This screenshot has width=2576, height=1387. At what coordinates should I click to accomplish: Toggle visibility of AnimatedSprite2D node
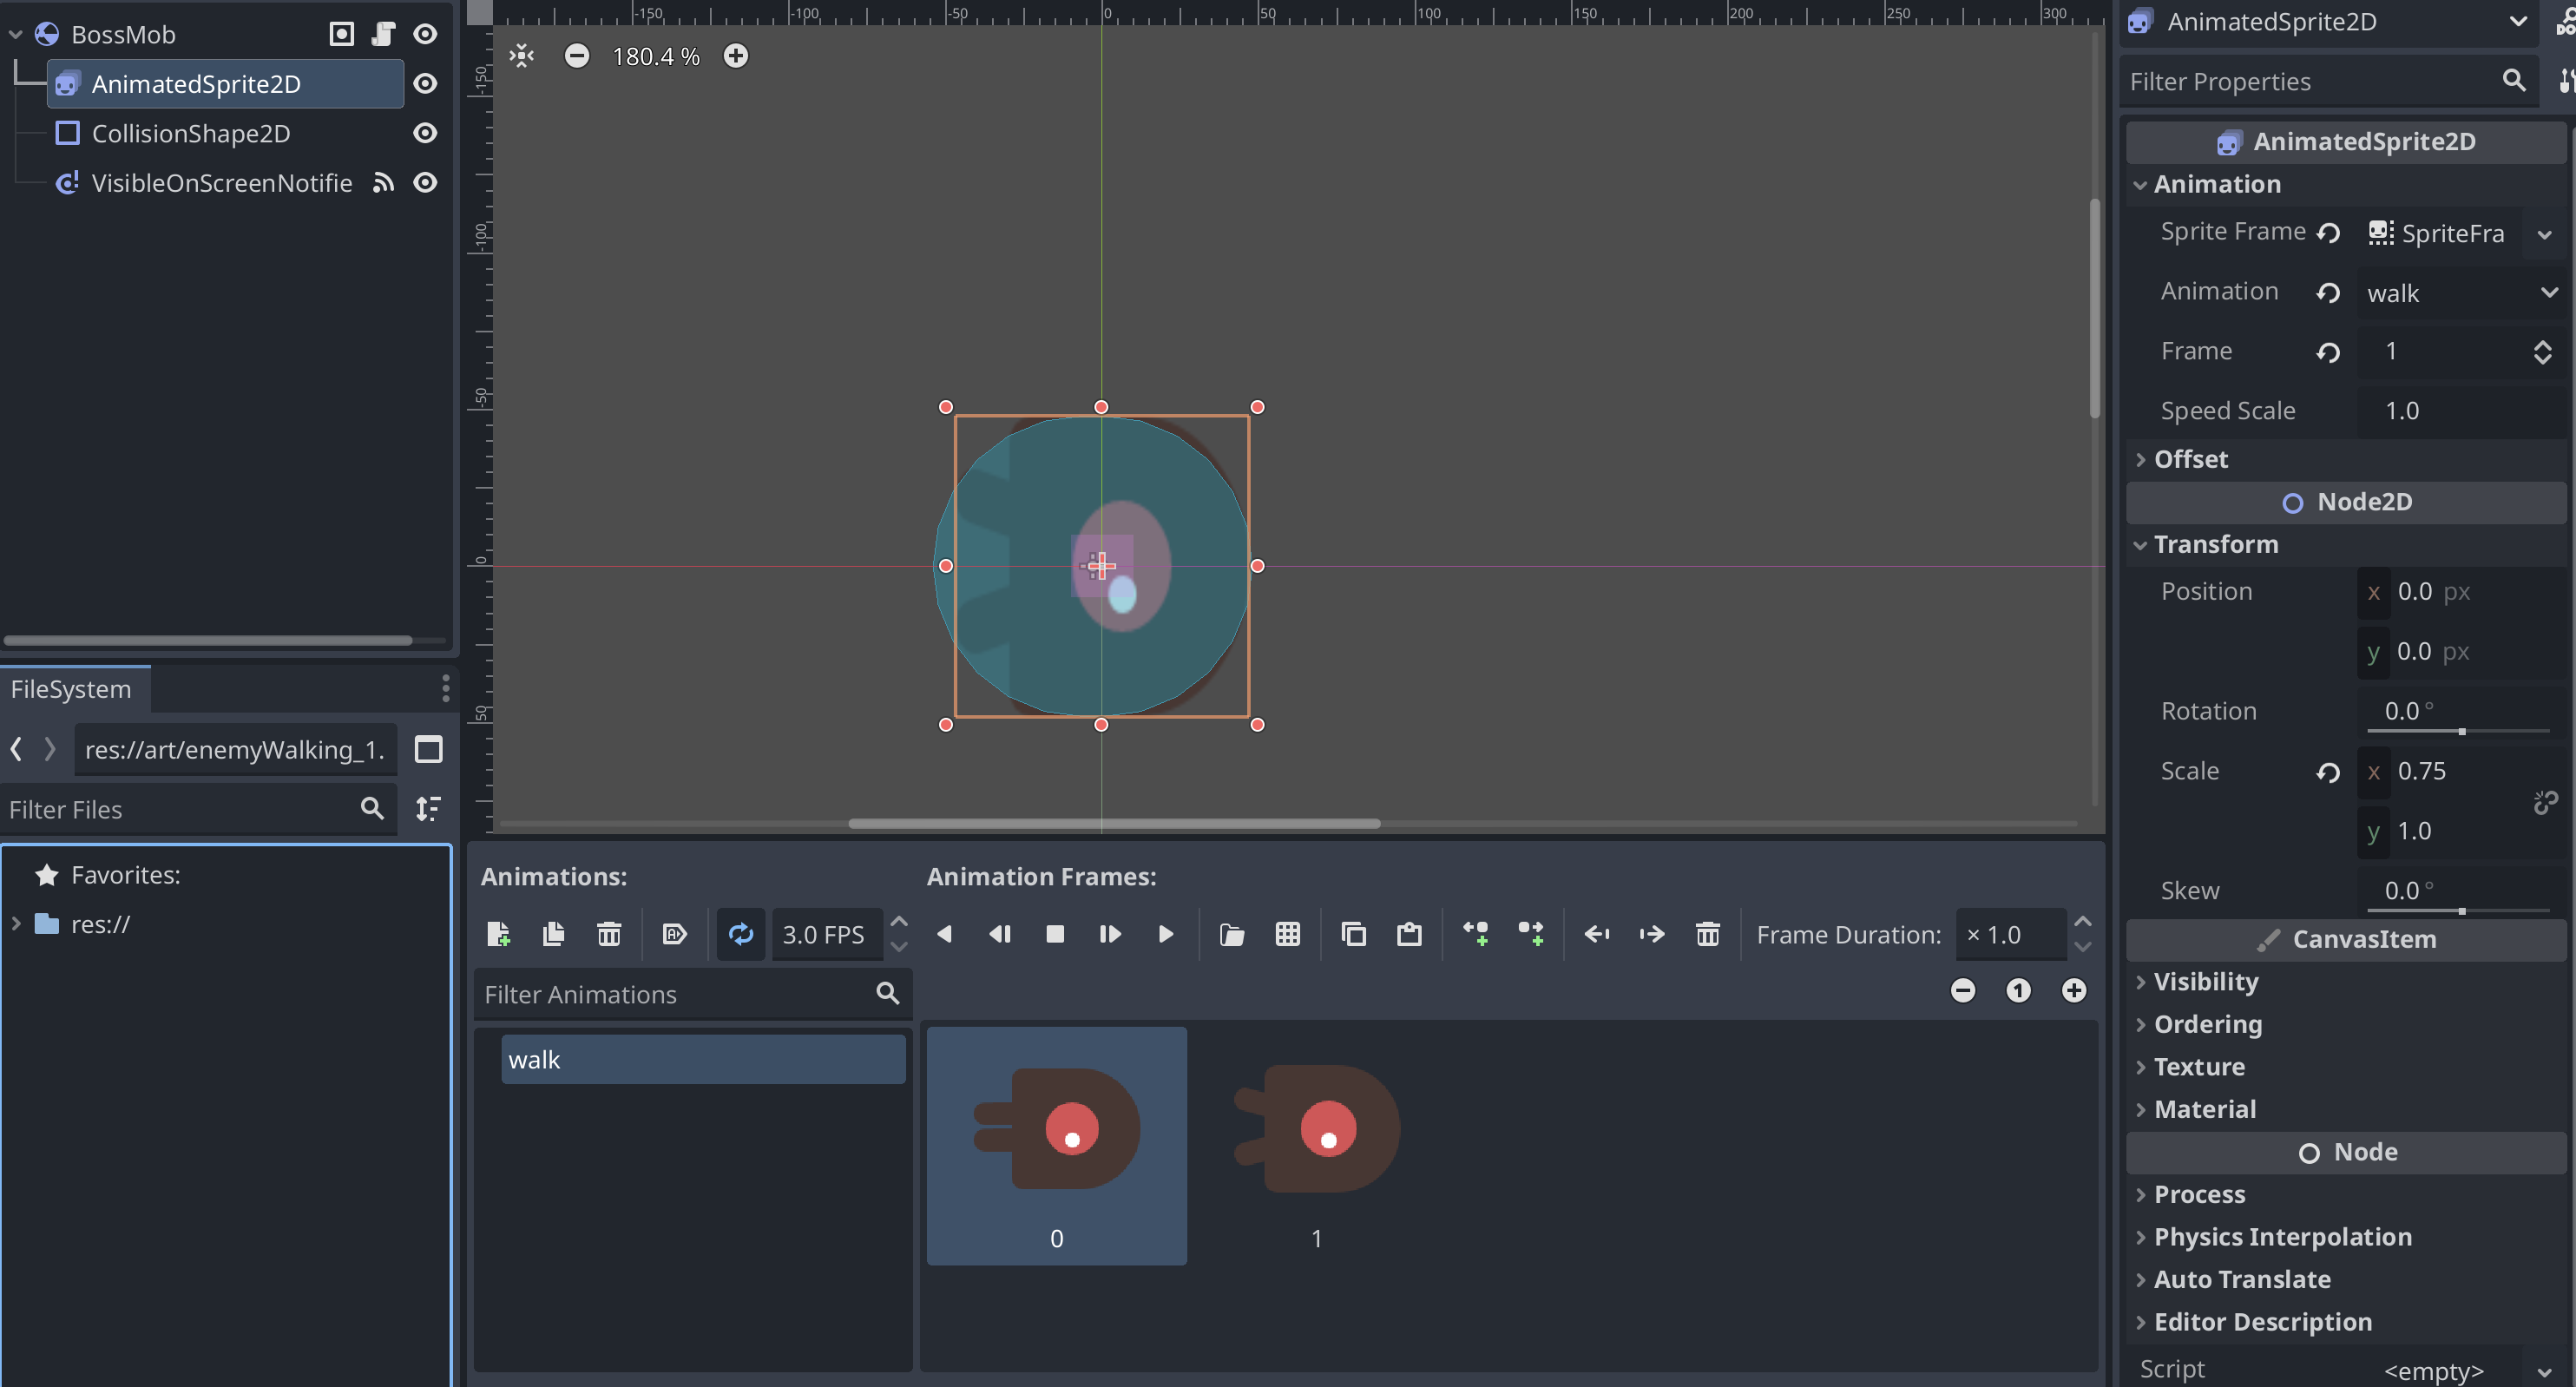click(x=425, y=83)
